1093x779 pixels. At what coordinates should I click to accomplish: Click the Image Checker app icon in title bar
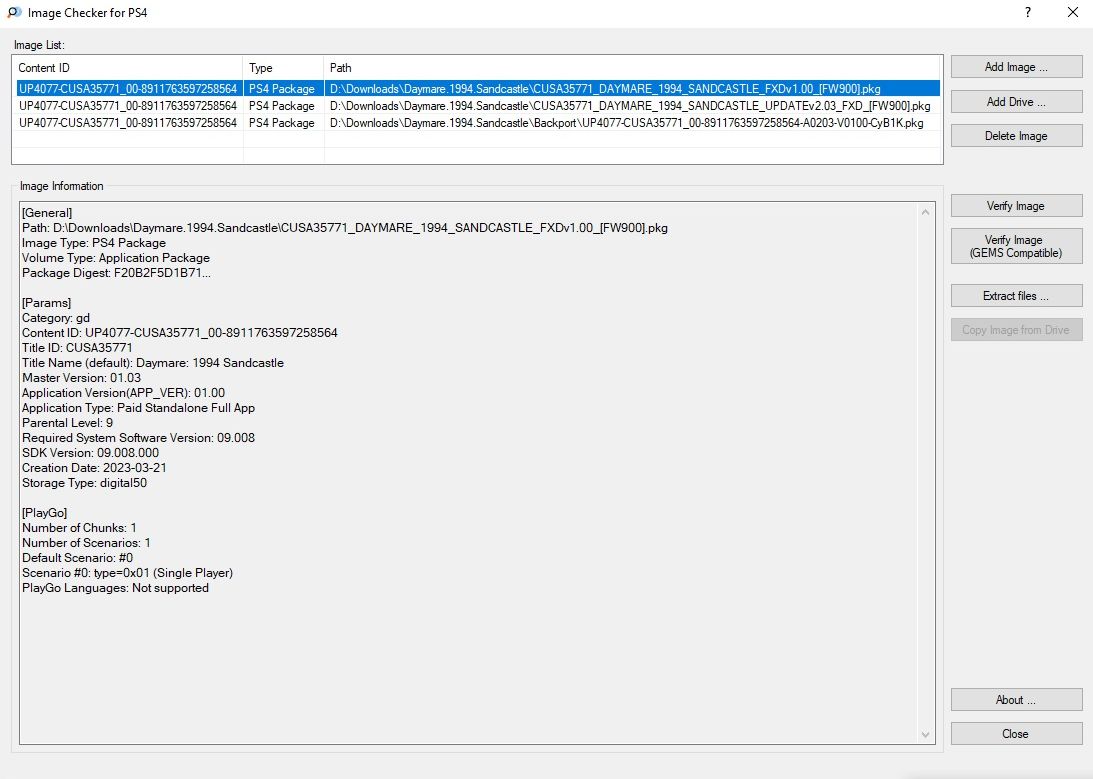click(14, 13)
